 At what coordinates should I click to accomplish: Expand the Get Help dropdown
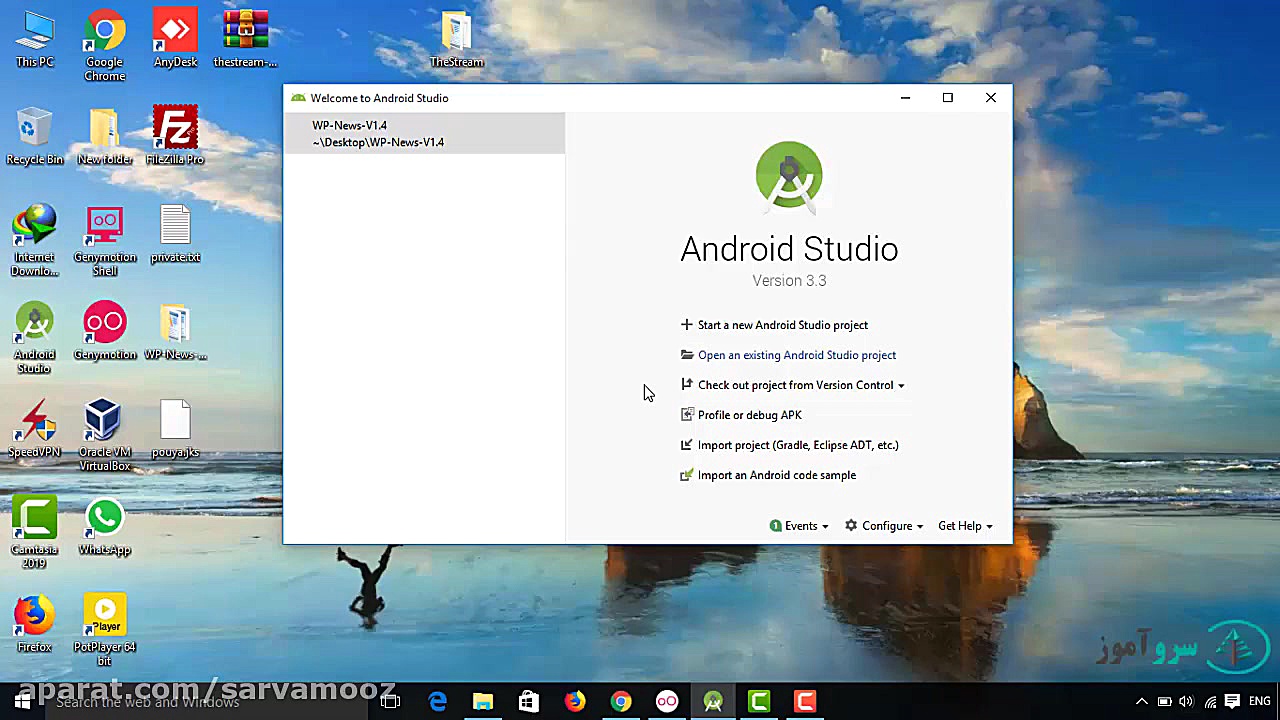pyautogui.click(x=964, y=526)
